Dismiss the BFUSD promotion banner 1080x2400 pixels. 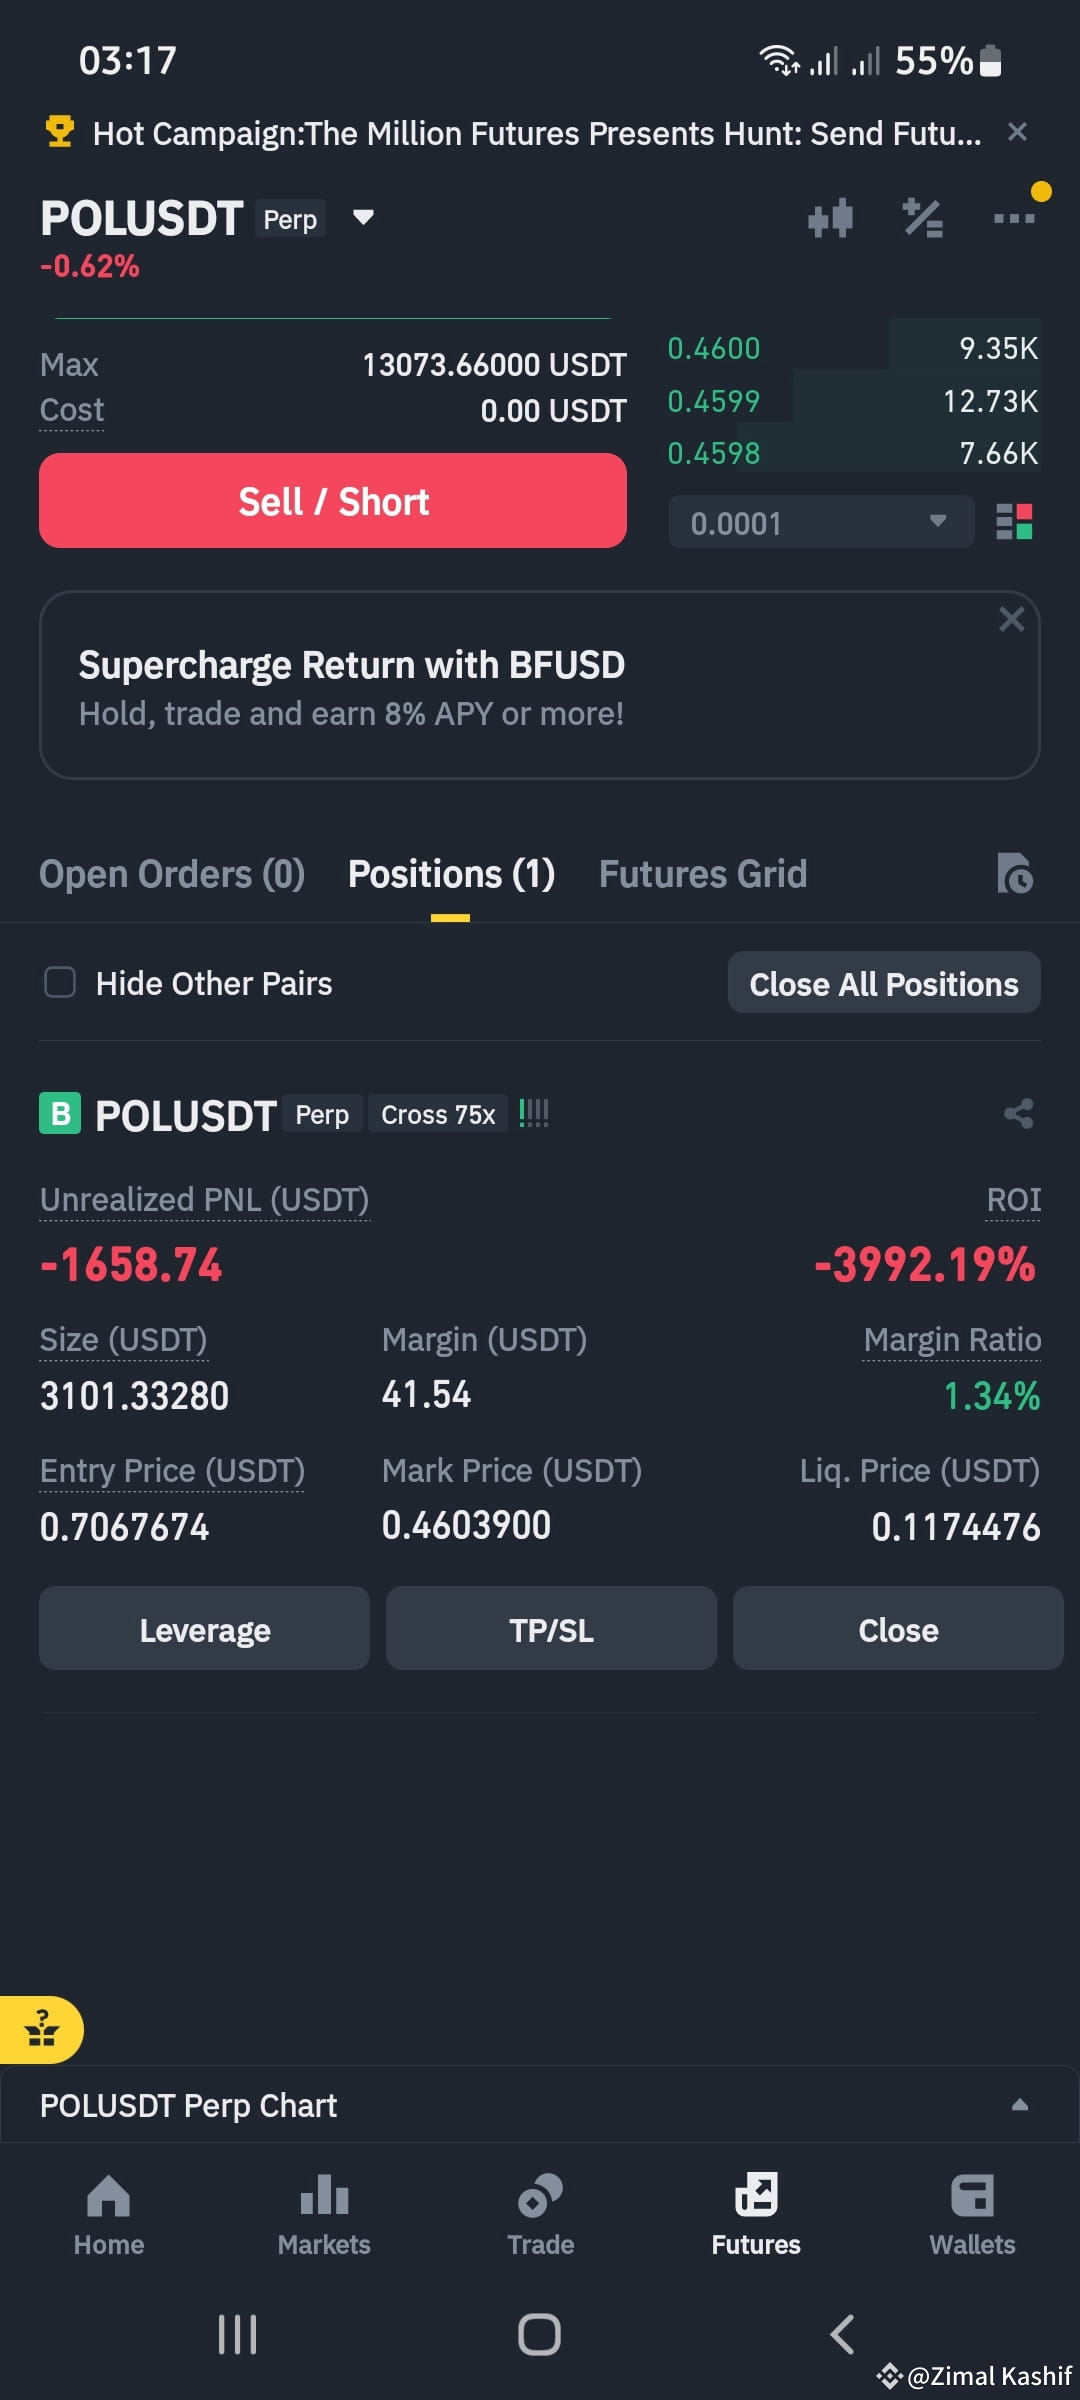coord(1012,619)
